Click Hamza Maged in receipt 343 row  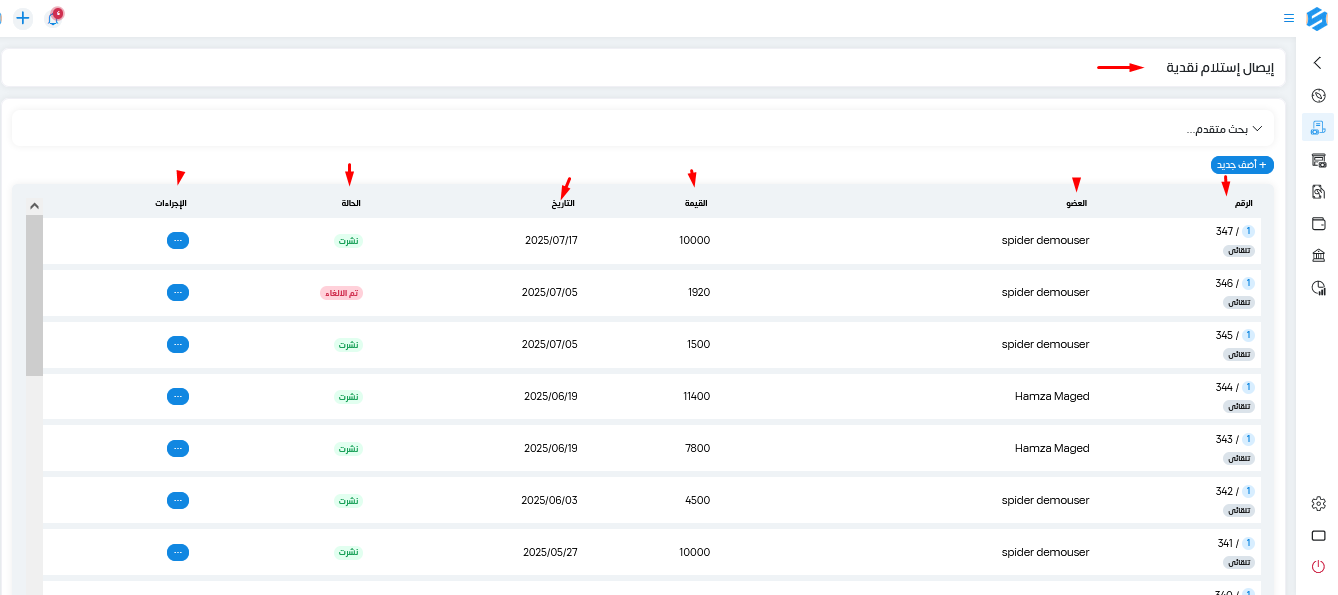[x=1052, y=448]
